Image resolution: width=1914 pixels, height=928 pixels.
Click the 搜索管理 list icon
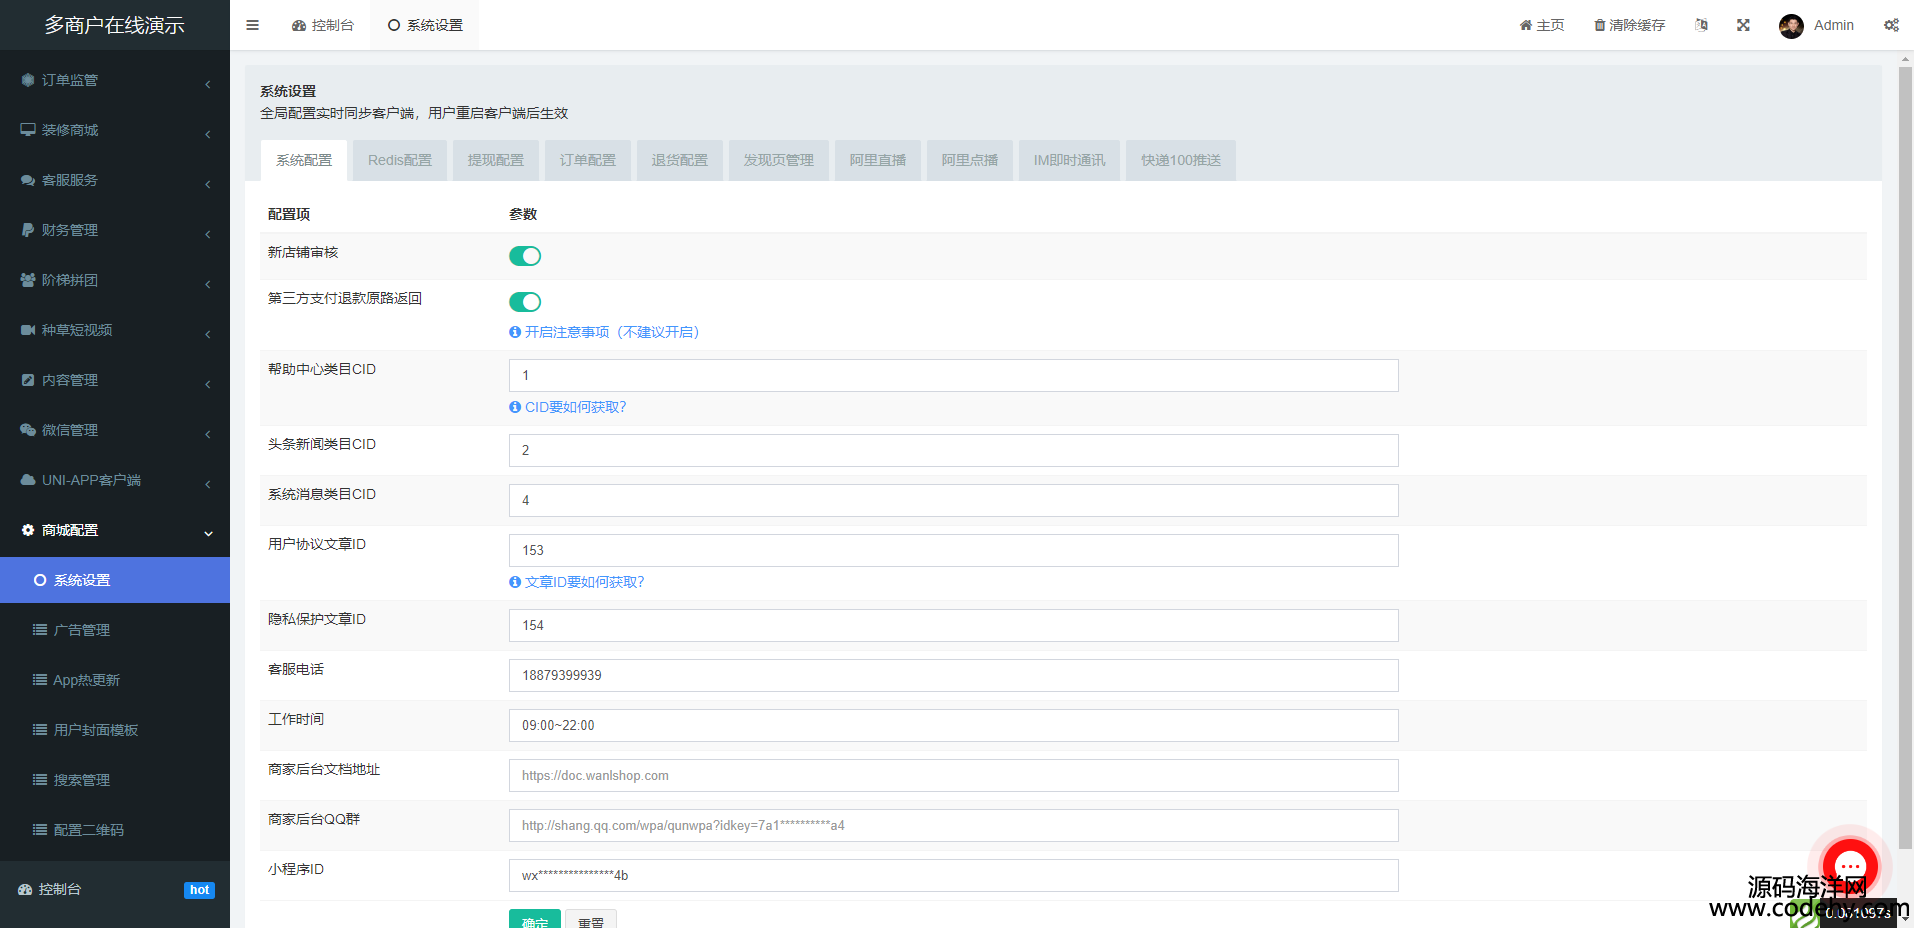tap(40, 780)
